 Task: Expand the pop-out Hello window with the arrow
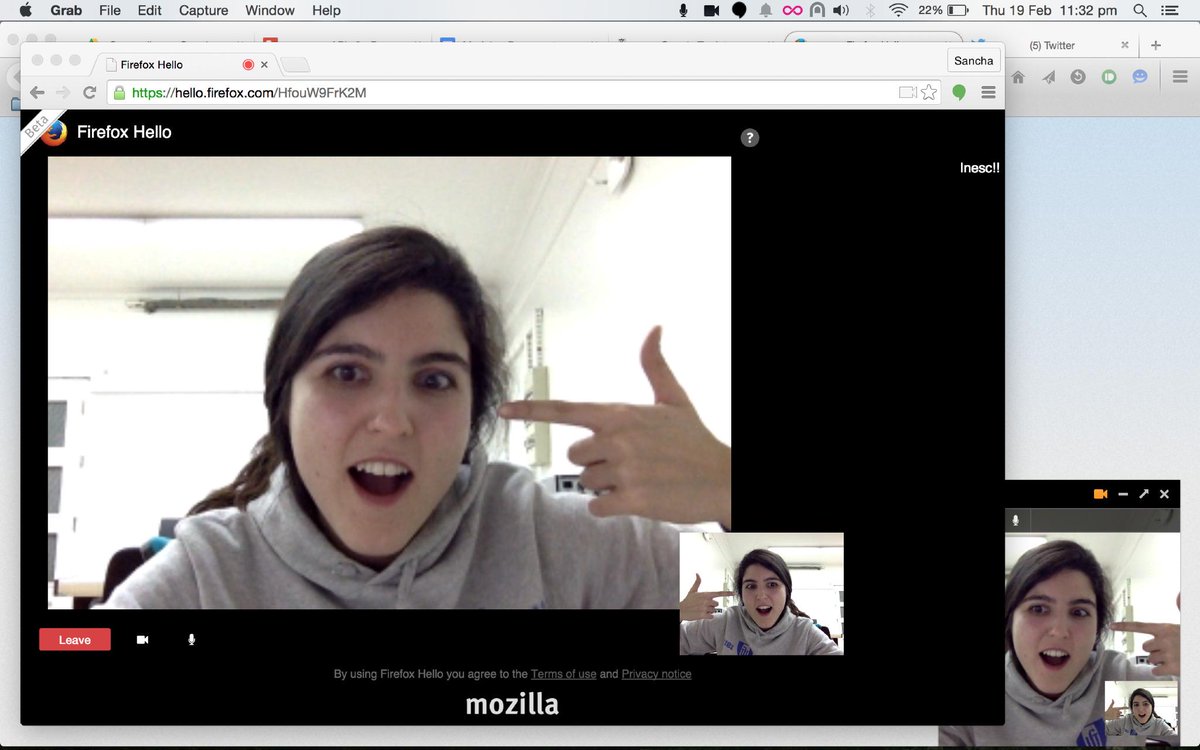click(1143, 493)
